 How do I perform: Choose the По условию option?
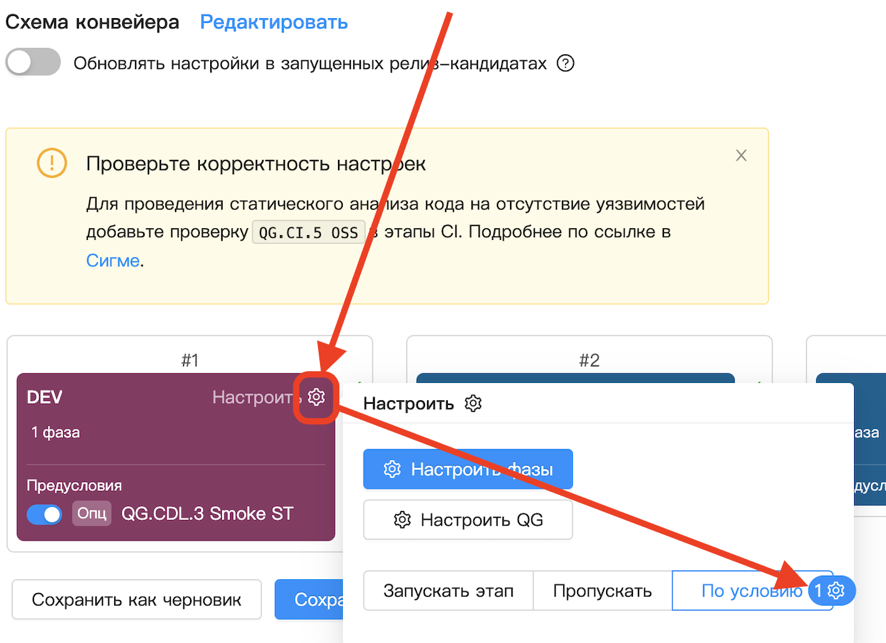point(750,591)
